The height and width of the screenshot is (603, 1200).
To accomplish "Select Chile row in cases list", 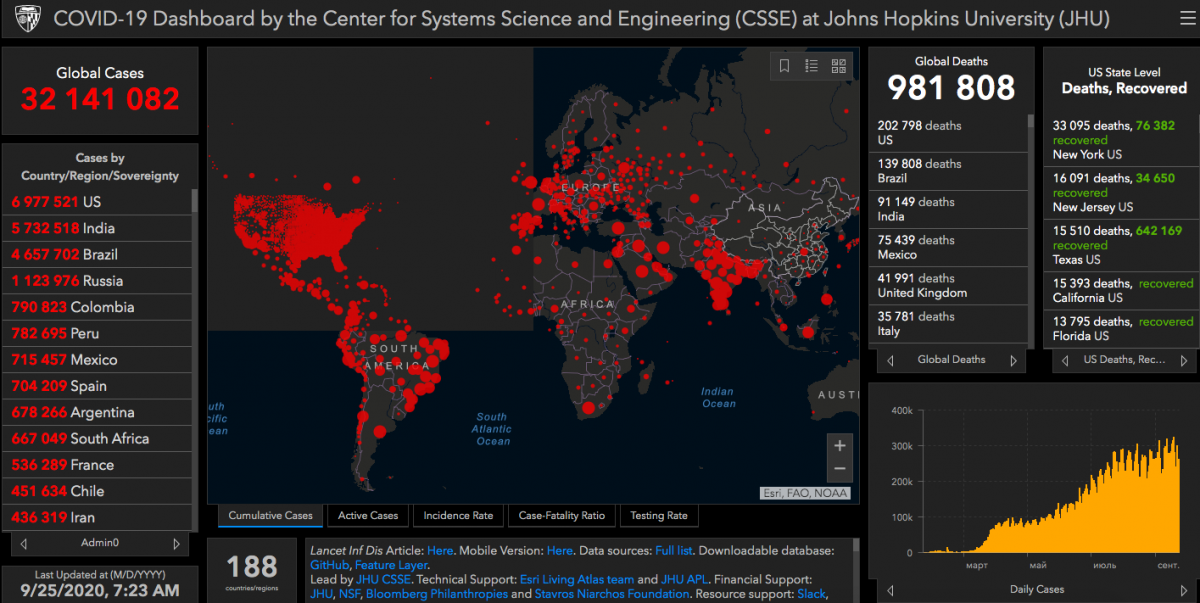I will [x=98, y=491].
